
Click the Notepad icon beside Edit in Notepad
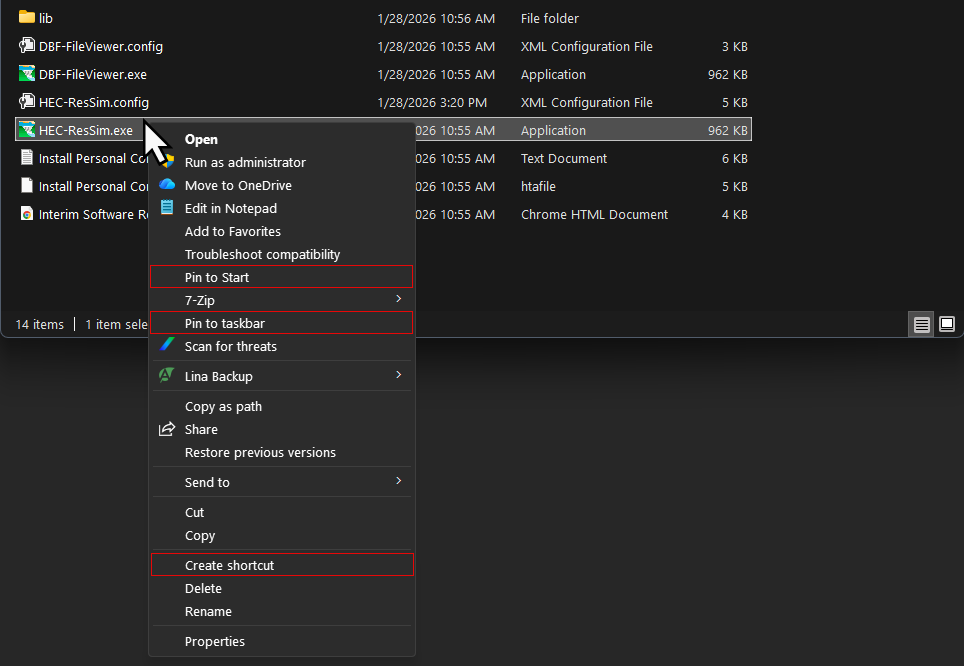pyautogui.click(x=167, y=208)
